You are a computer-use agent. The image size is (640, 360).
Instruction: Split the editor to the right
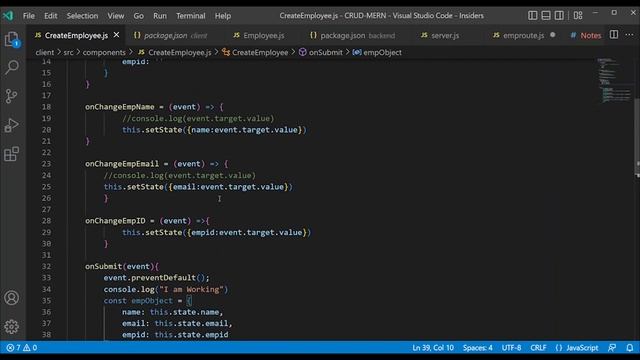[x=614, y=35]
